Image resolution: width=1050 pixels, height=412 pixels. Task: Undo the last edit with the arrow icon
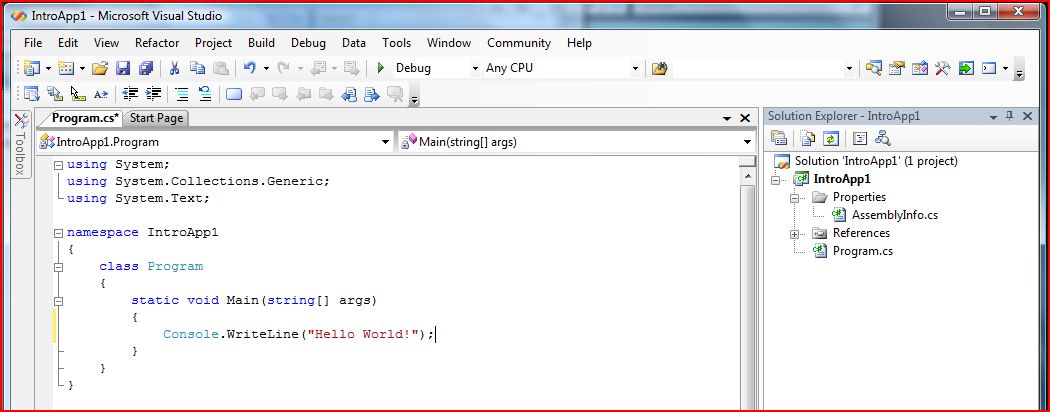pos(250,68)
